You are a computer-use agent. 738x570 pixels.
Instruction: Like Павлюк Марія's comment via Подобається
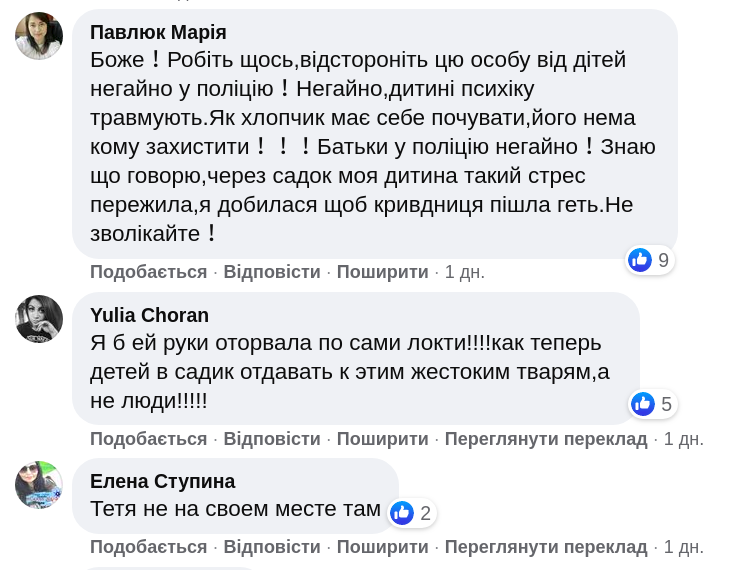[148, 272]
